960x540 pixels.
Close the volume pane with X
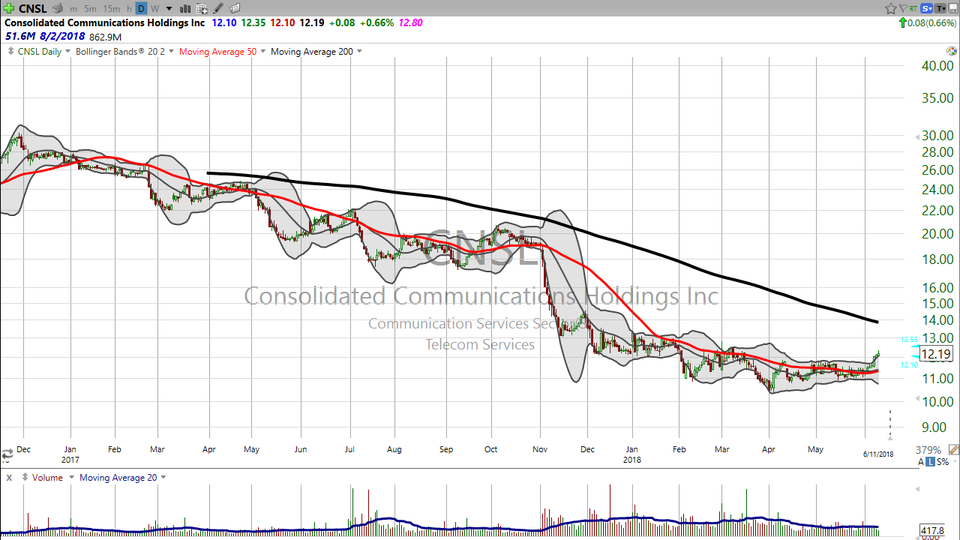(9, 477)
